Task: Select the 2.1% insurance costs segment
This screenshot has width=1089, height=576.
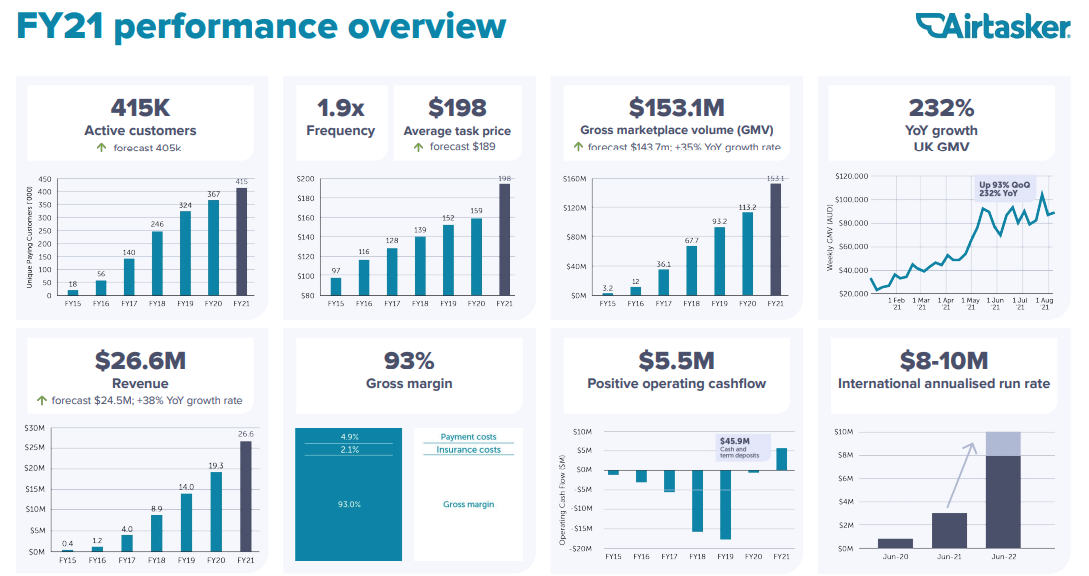Action: point(348,450)
